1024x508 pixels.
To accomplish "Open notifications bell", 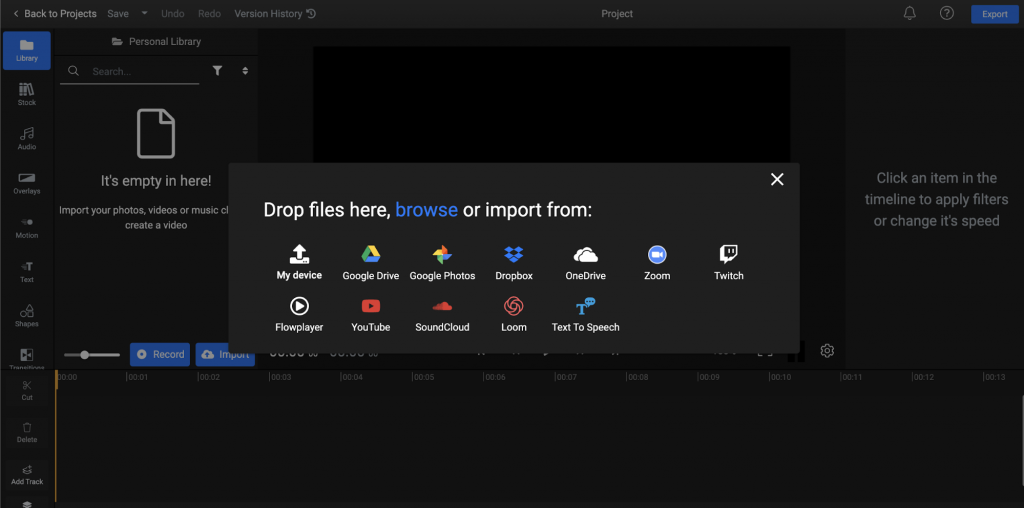I will click(x=910, y=13).
